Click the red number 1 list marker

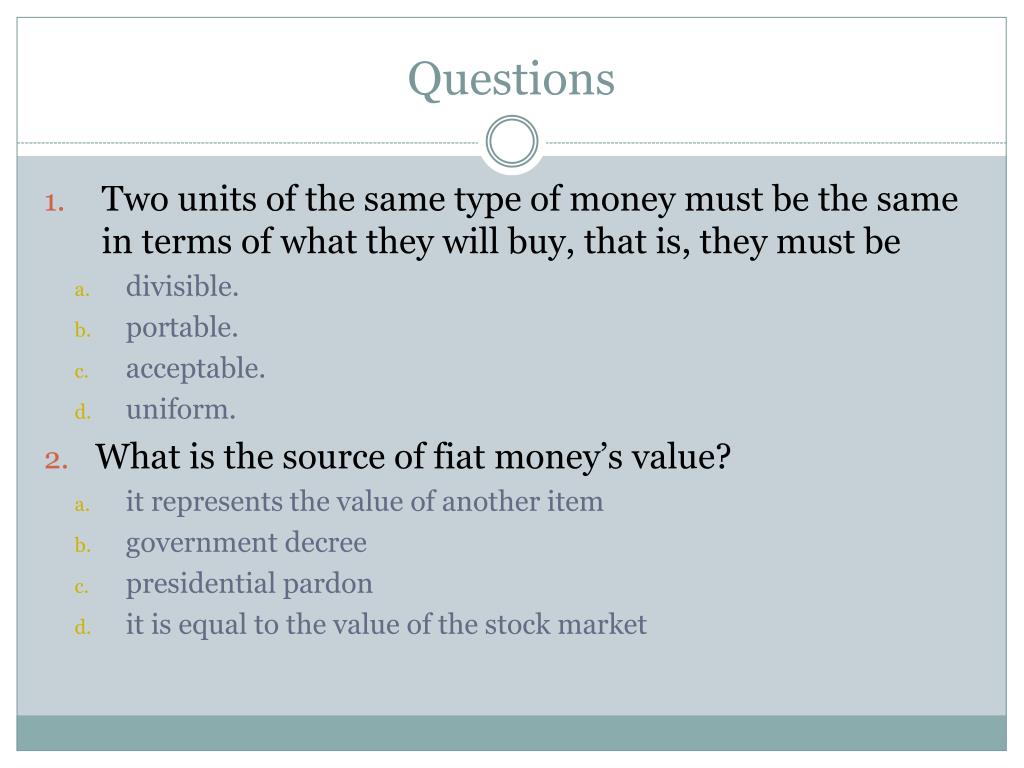coord(54,202)
